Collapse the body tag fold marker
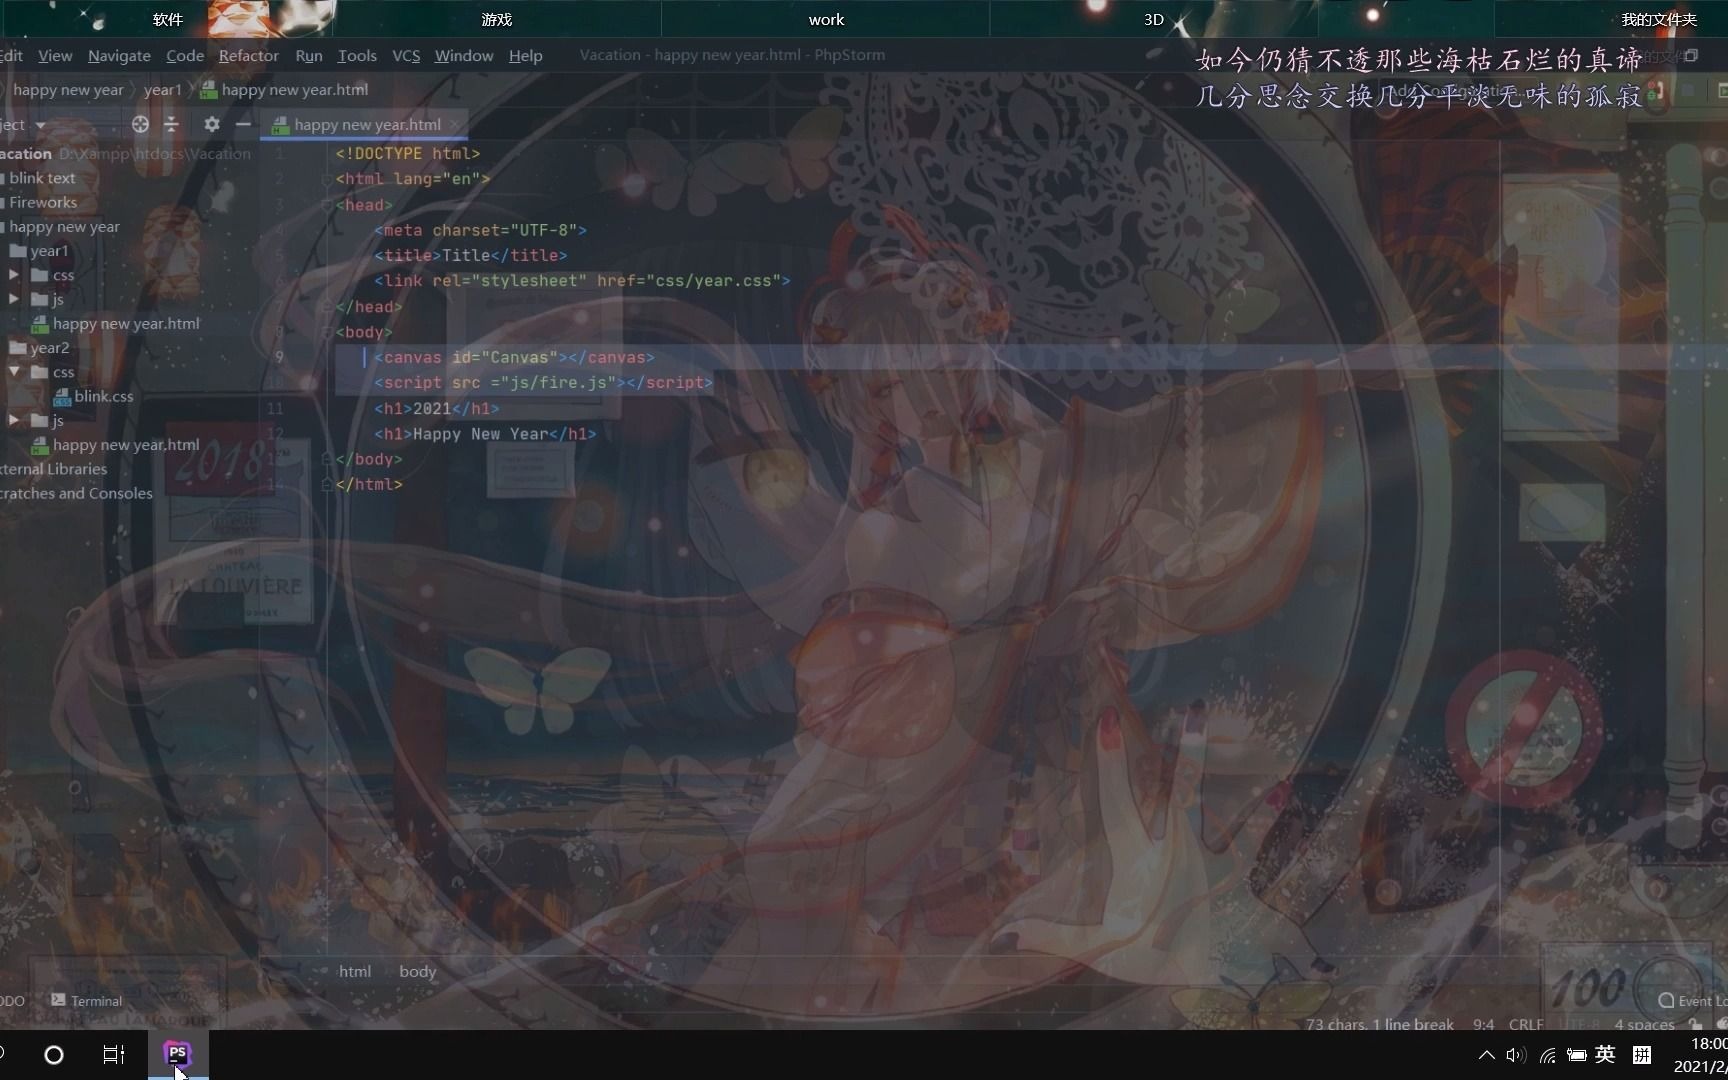1728x1080 pixels. click(327, 332)
